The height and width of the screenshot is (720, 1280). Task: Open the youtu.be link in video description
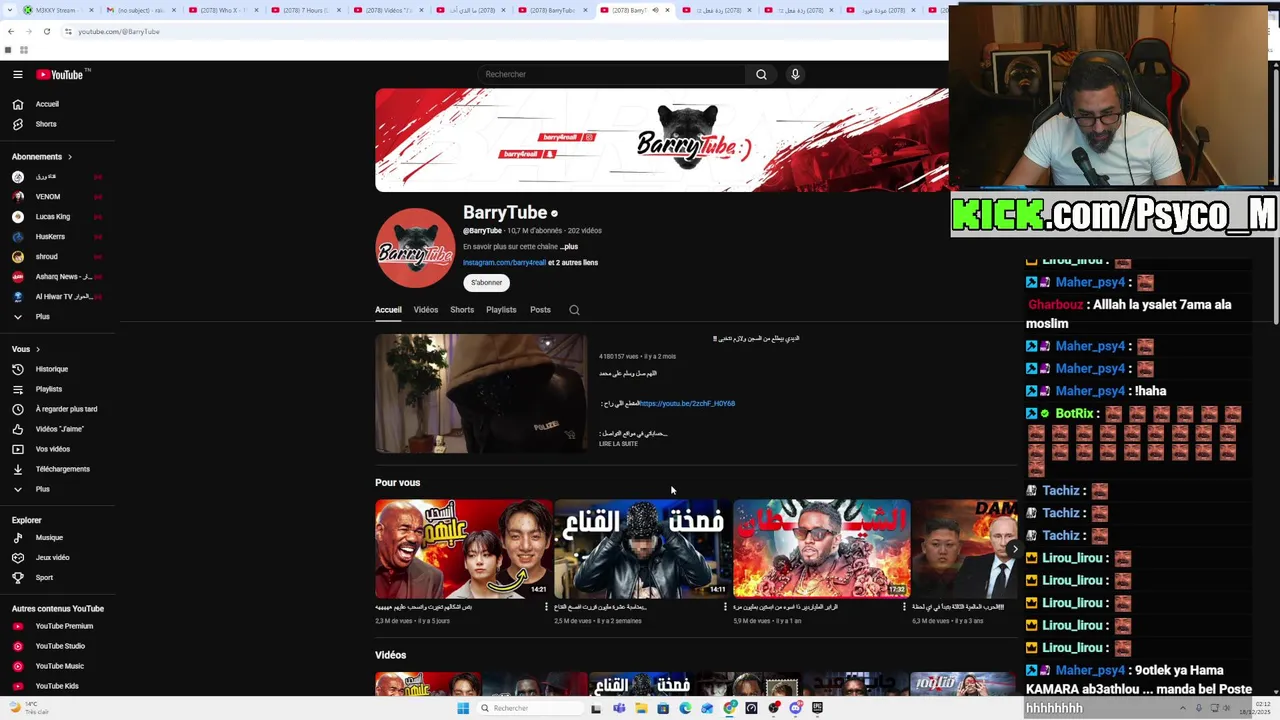point(687,404)
